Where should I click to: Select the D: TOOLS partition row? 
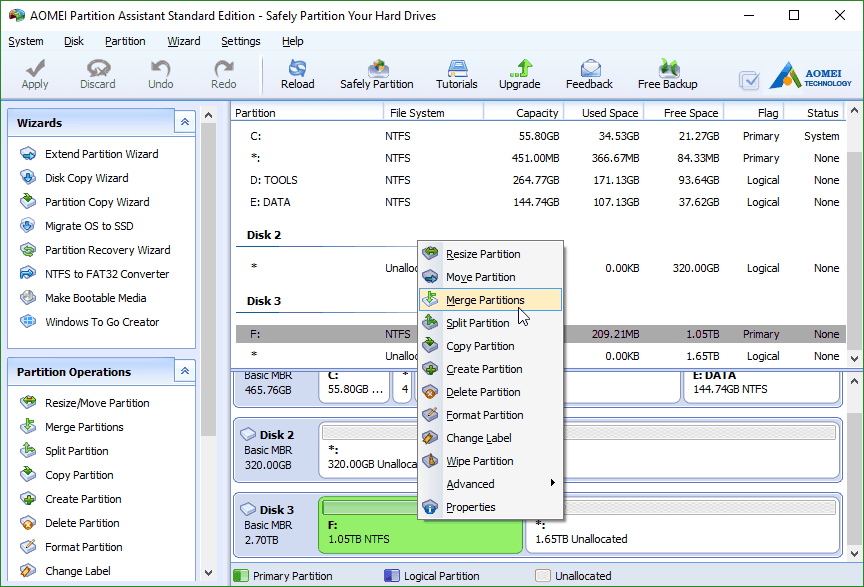click(x=541, y=180)
